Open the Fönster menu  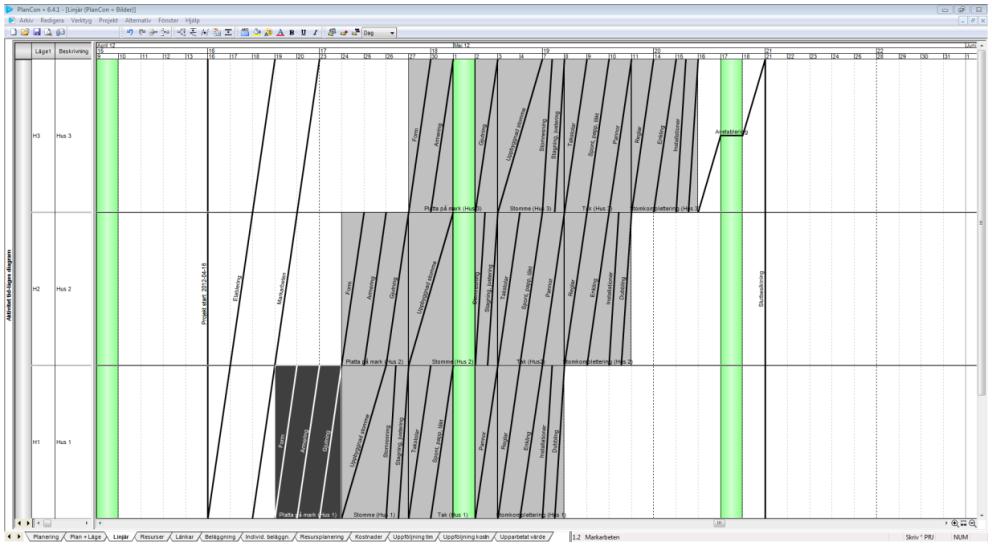click(x=168, y=20)
